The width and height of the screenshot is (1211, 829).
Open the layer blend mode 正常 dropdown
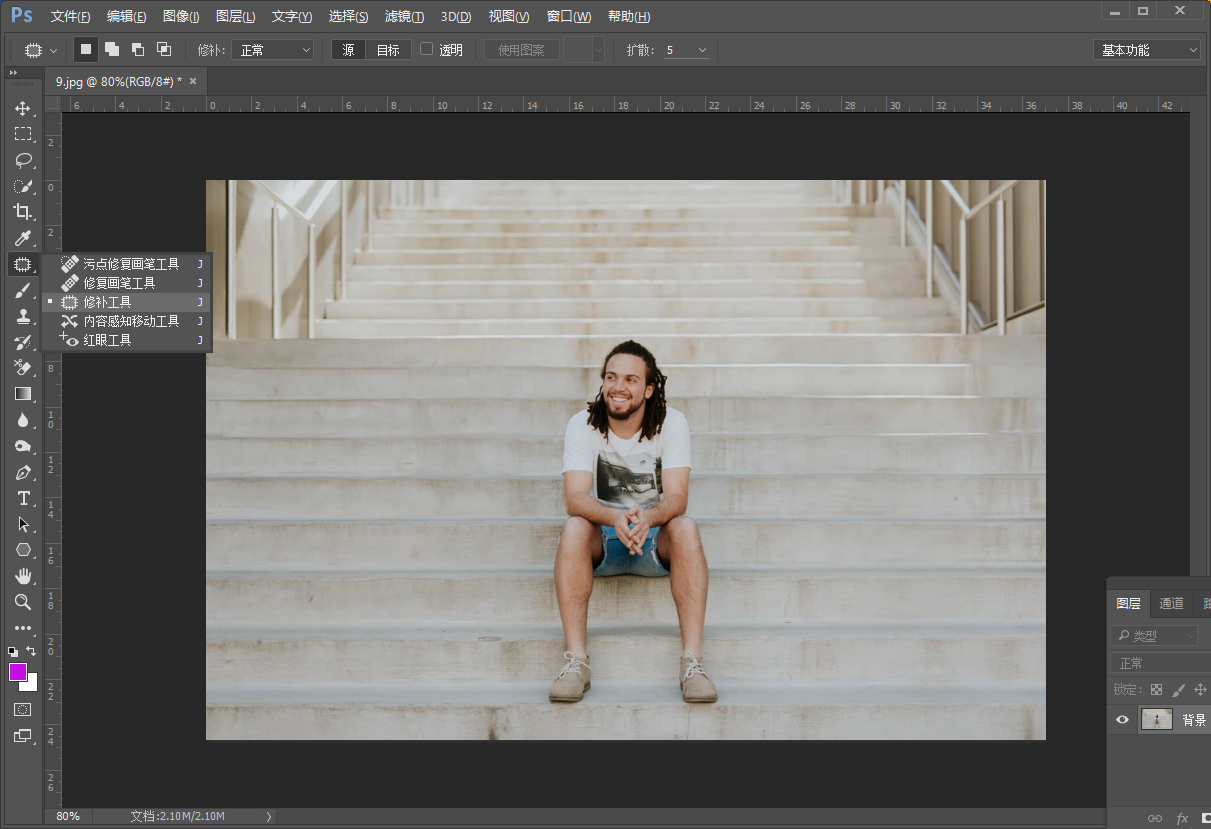1160,663
